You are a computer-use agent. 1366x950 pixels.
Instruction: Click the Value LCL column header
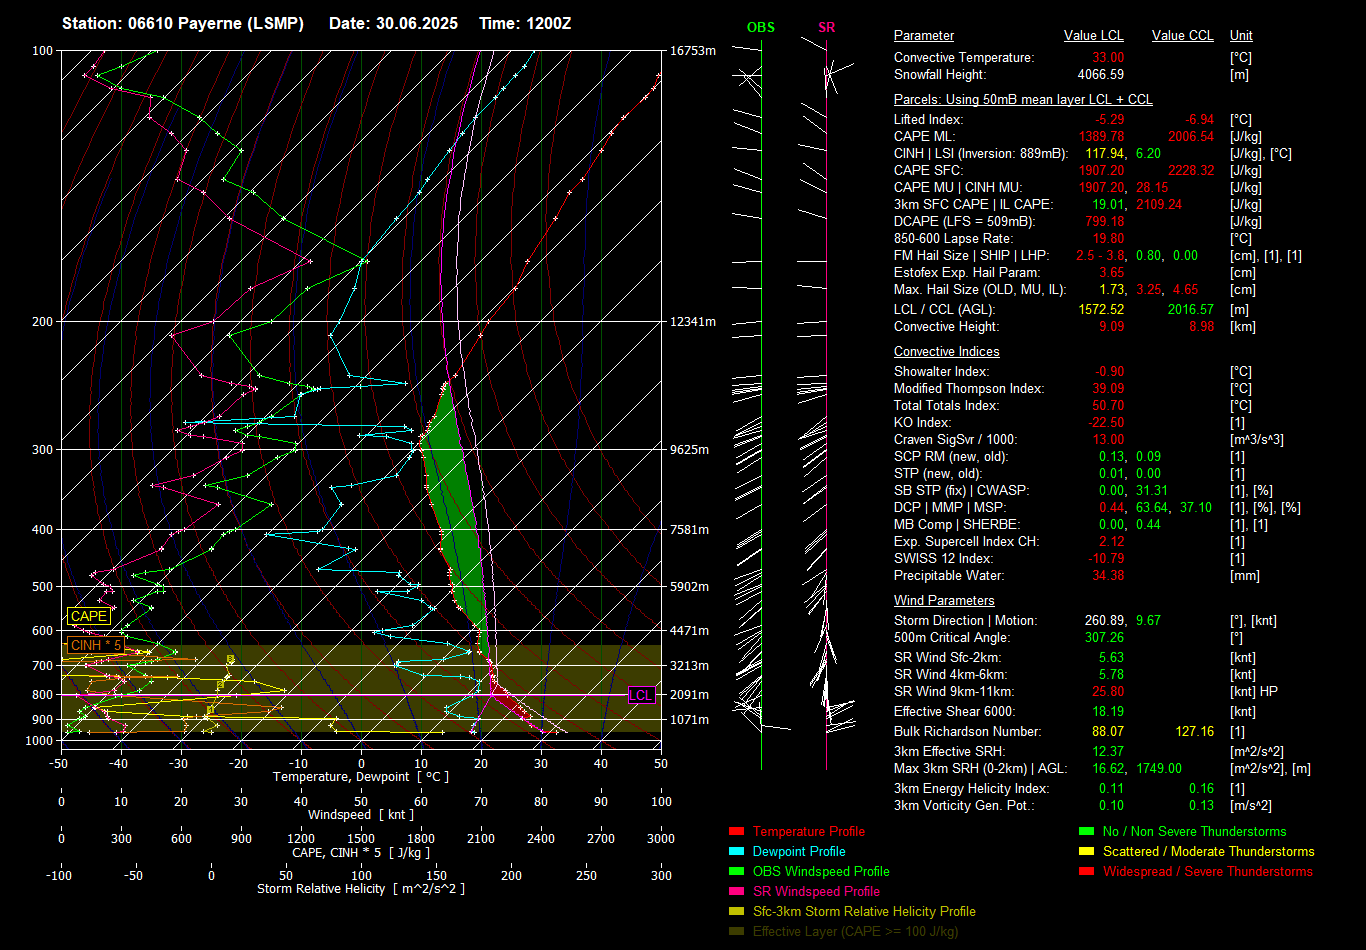tap(1093, 36)
